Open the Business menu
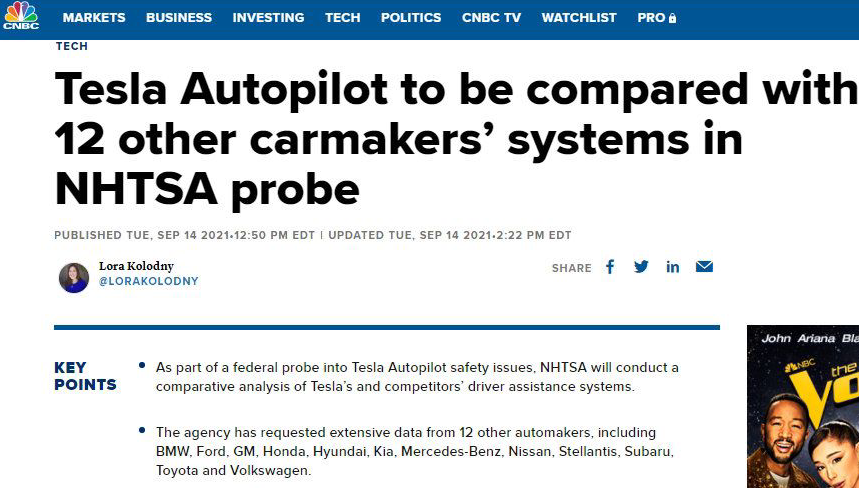The image size is (859, 488). coord(179,18)
